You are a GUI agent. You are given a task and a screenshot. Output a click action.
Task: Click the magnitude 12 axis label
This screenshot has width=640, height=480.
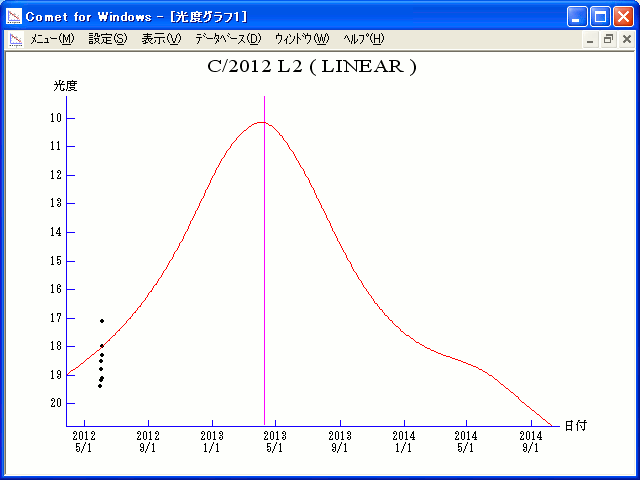coord(56,175)
